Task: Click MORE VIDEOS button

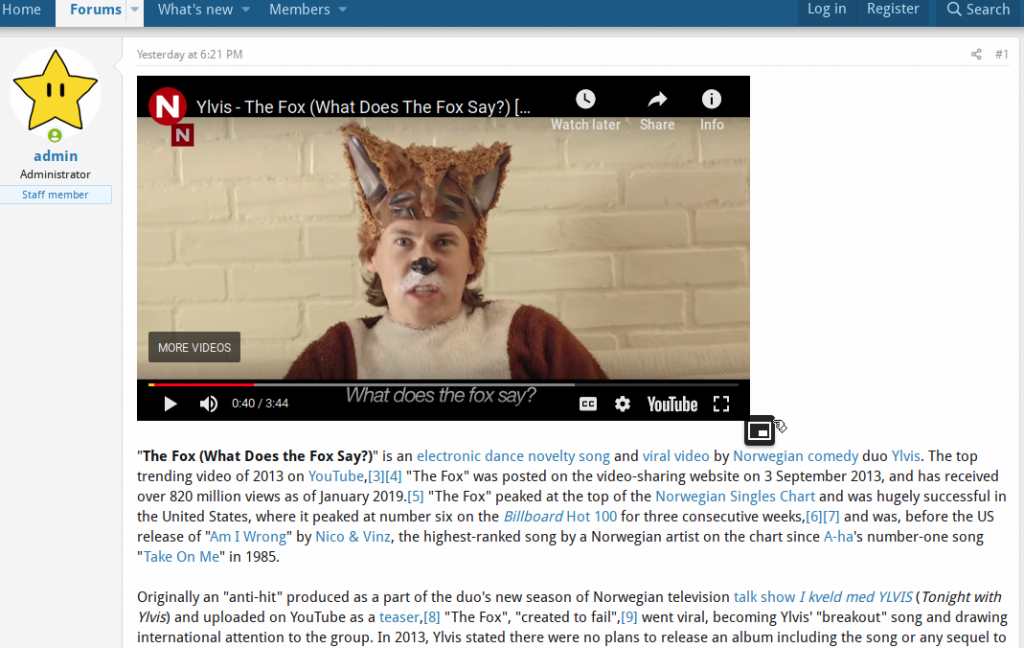Action: 194,348
